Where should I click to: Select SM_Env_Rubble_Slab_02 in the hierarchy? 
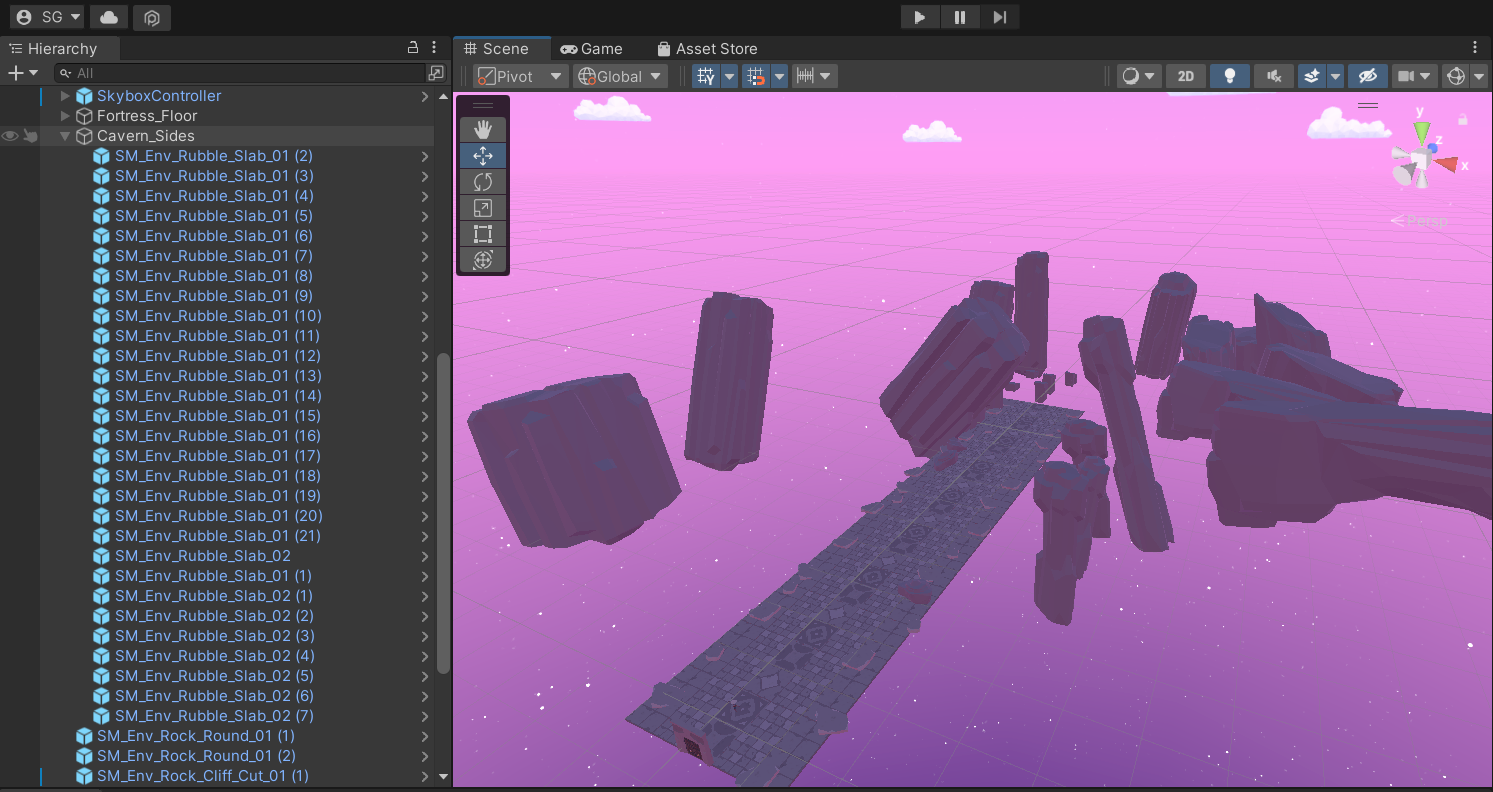(202, 555)
